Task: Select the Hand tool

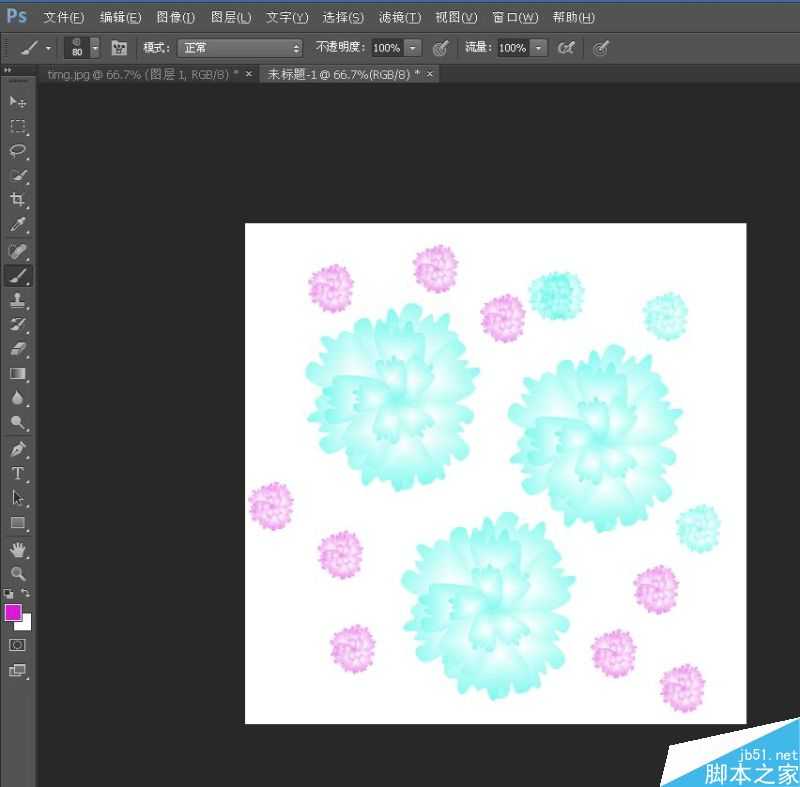Action: tap(18, 549)
